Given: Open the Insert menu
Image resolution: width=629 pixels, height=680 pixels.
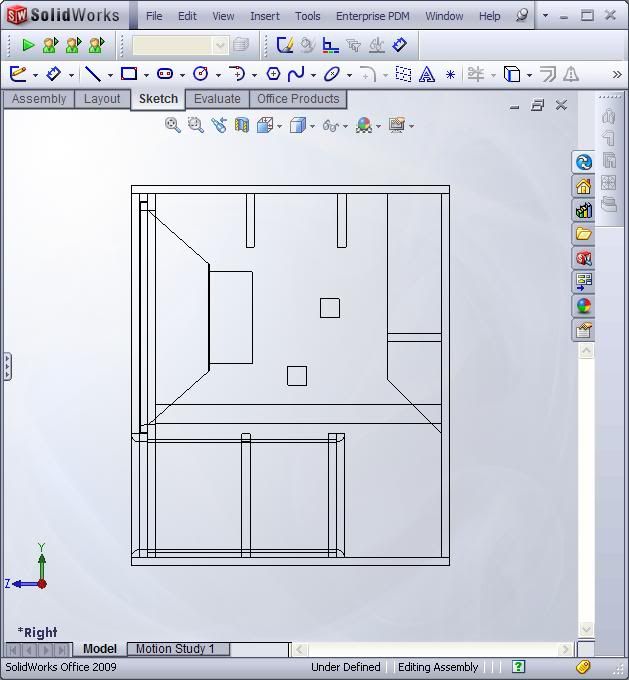Looking at the screenshot, I should [x=265, y=16].
